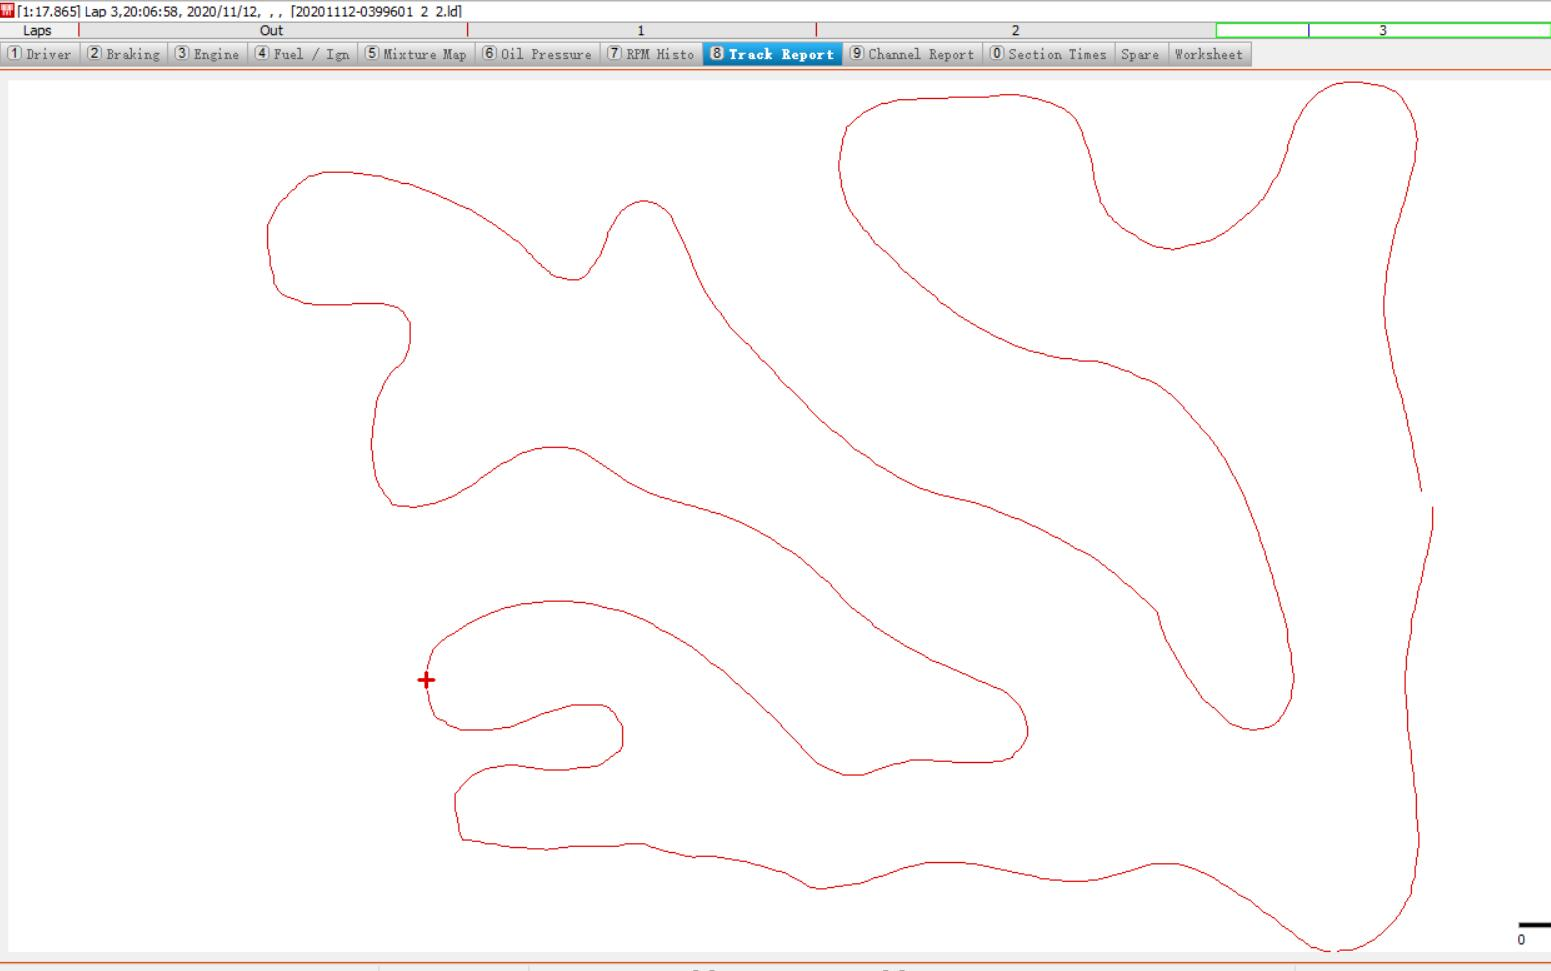Select the Track Report tab
The width and height of the screenshot is (1551, 971).
772,54
